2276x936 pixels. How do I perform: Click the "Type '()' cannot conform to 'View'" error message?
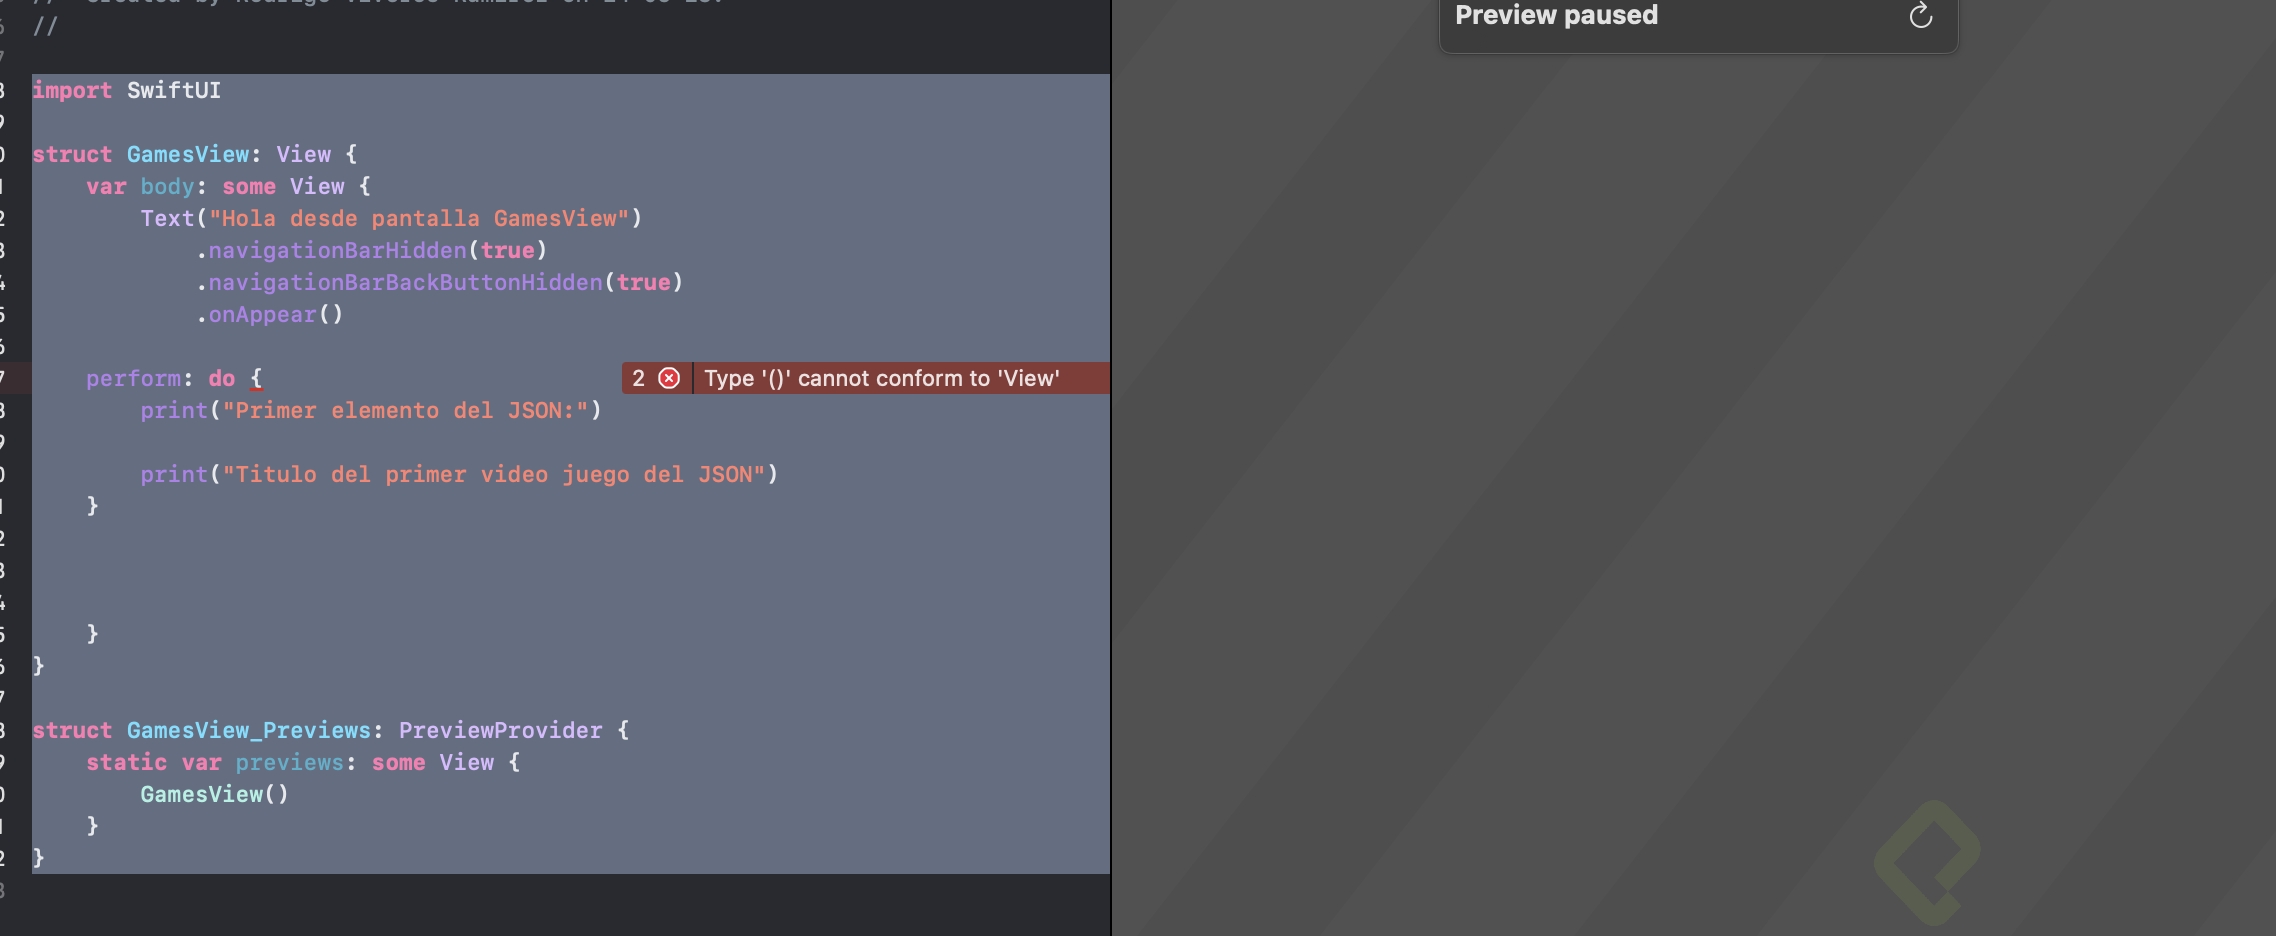pyautogui.click(x=881, y=378)
